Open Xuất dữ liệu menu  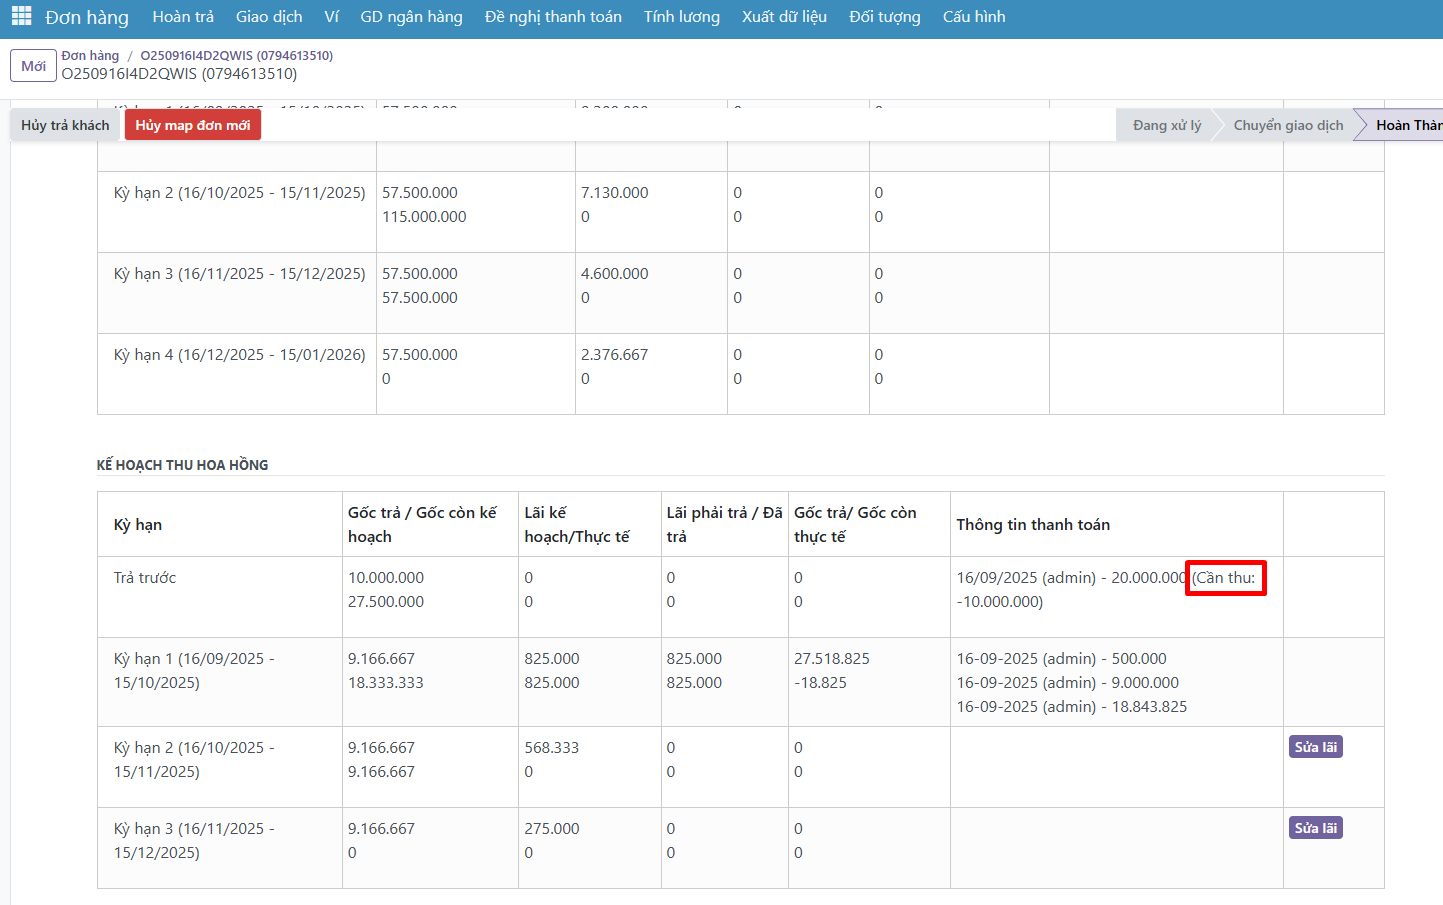[784, 17]
